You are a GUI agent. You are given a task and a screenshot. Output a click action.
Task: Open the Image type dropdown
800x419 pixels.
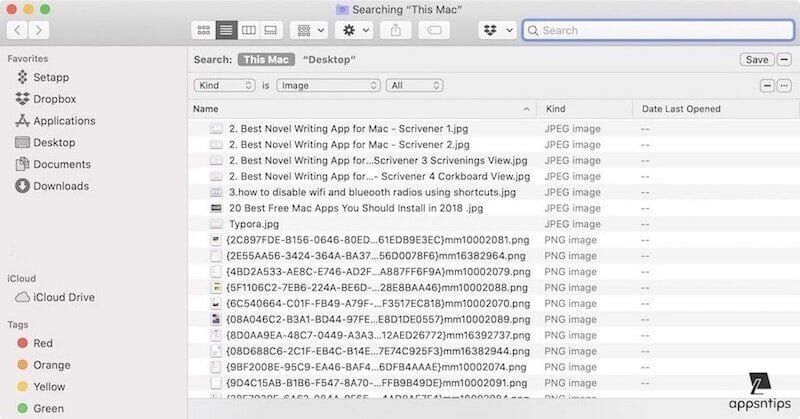point(328,86)
